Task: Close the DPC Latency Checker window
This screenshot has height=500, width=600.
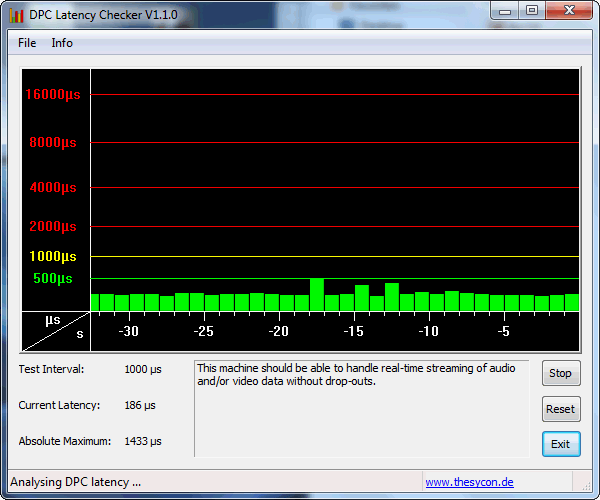Action: click(x=569, y=11)
